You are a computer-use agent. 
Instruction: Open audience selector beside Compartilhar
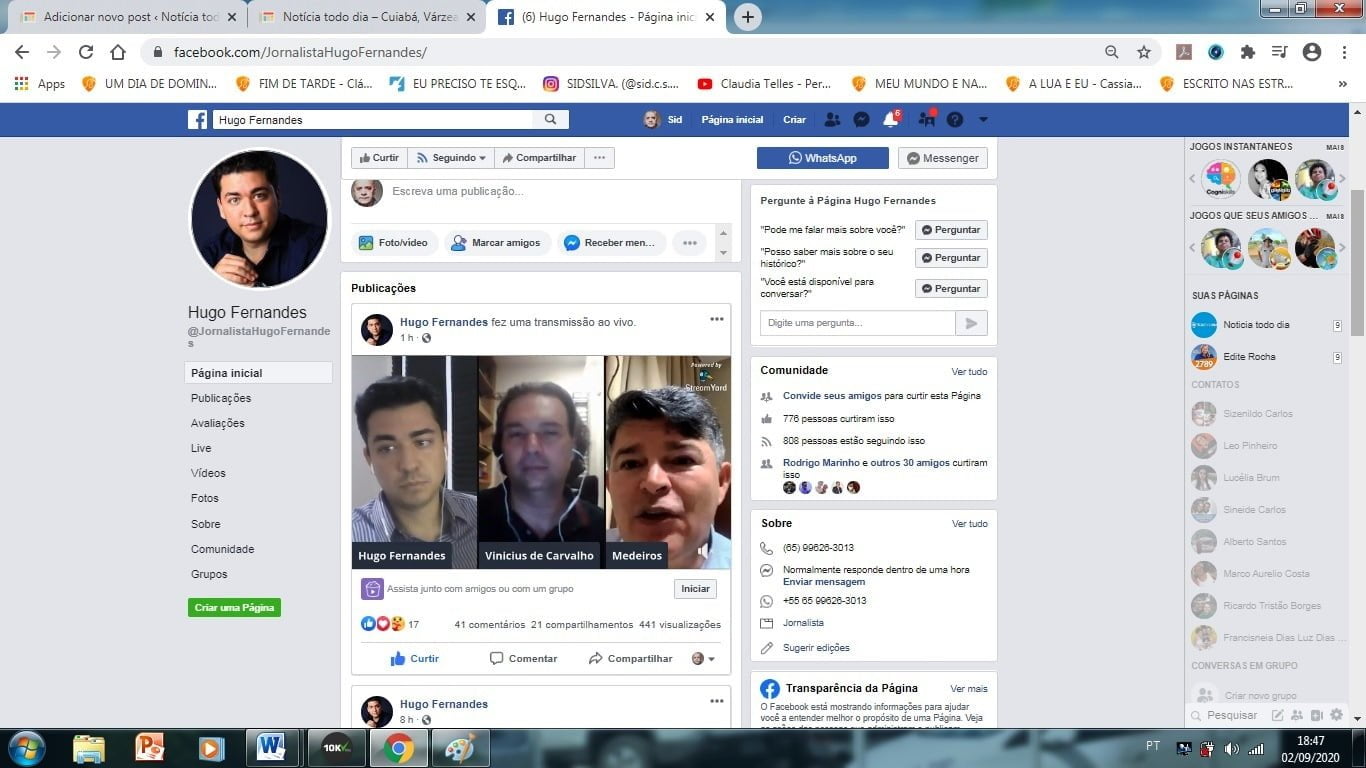point(704,659)
